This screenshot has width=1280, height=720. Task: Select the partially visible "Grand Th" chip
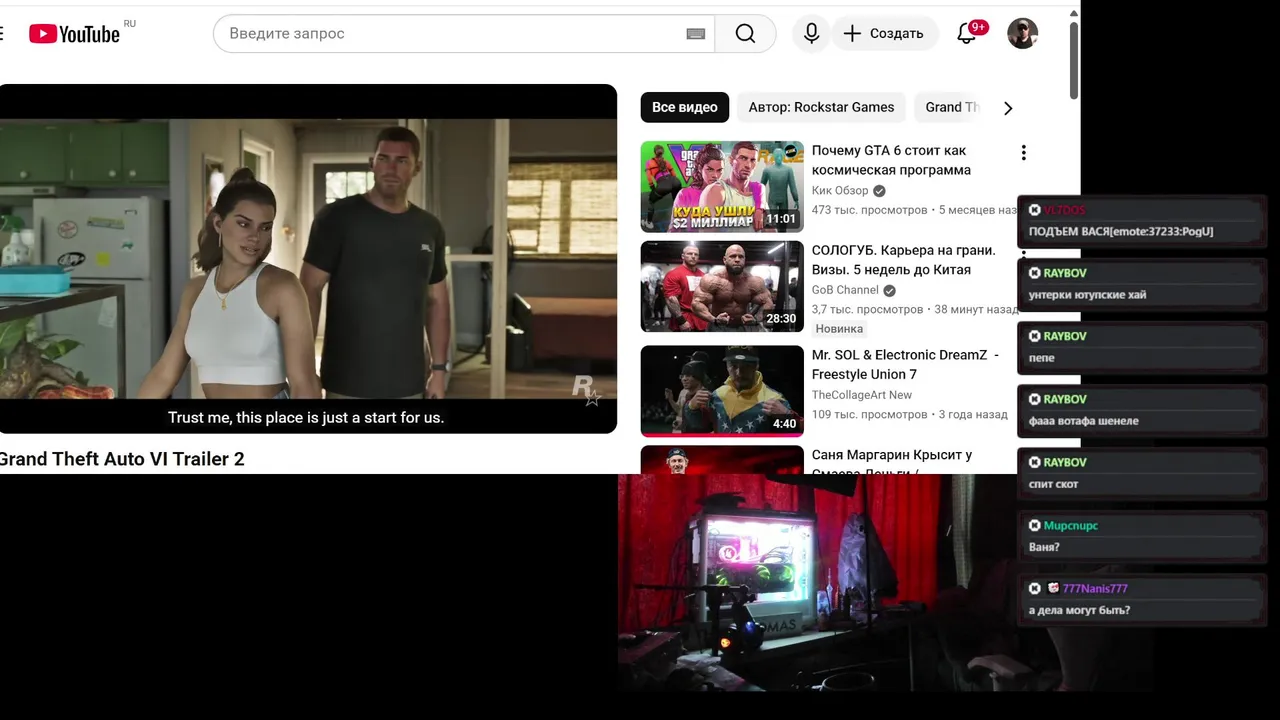point(950,107)
